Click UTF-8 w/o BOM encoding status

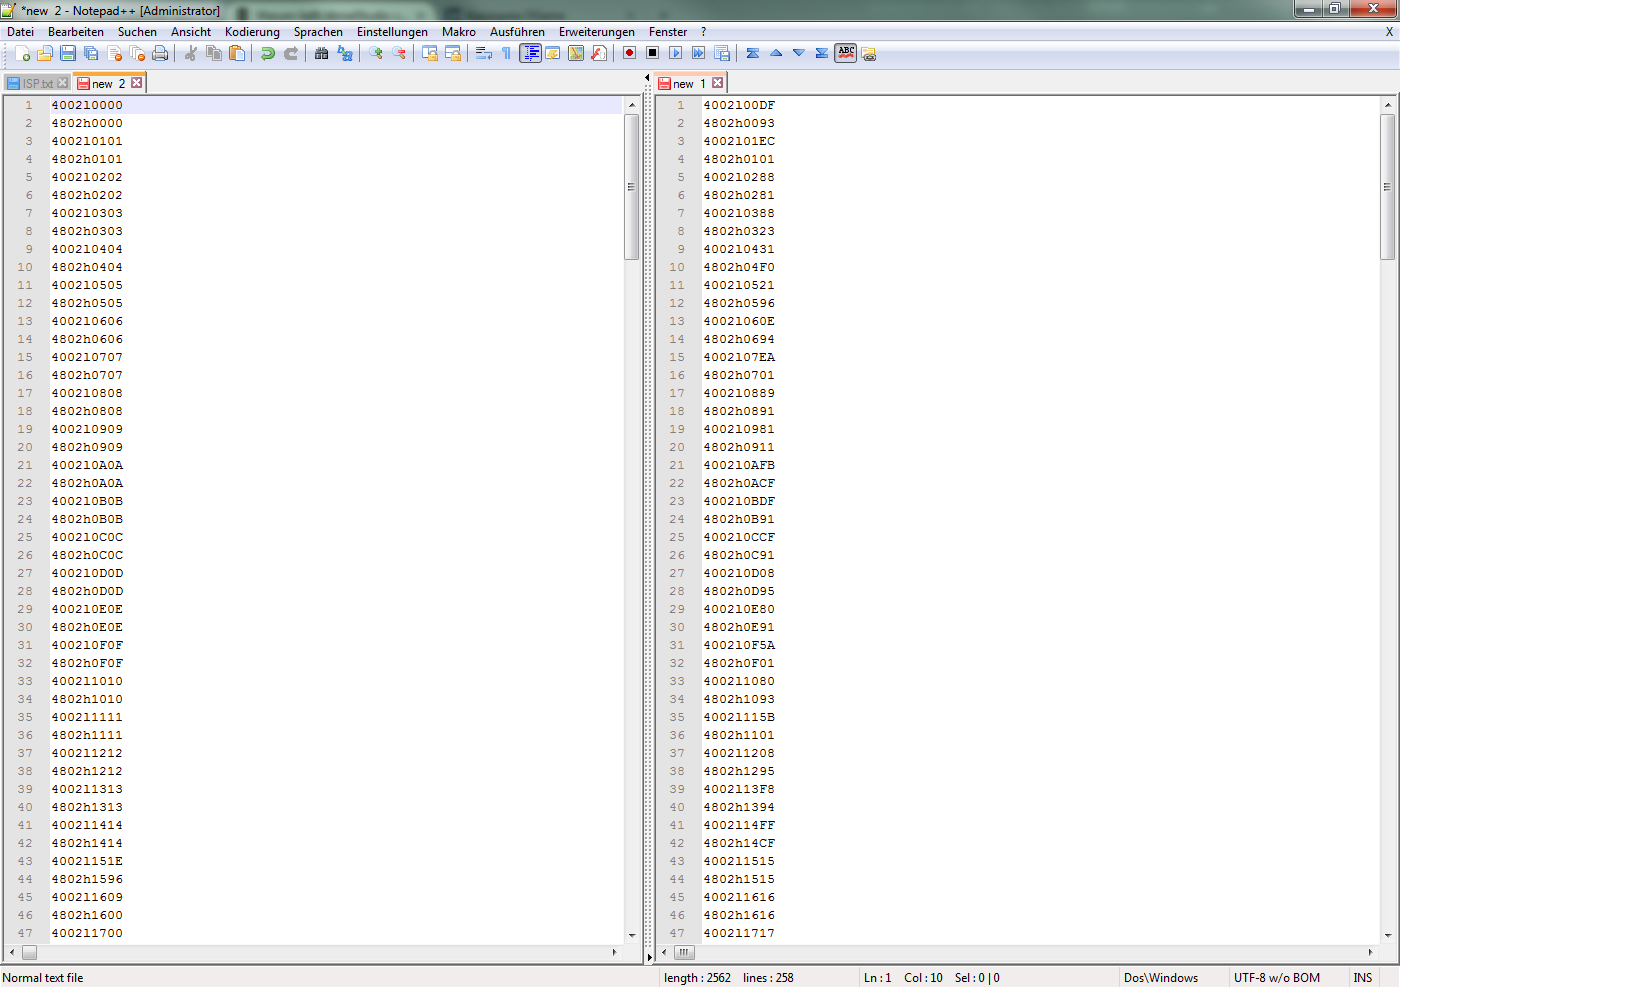(1276, 978)
